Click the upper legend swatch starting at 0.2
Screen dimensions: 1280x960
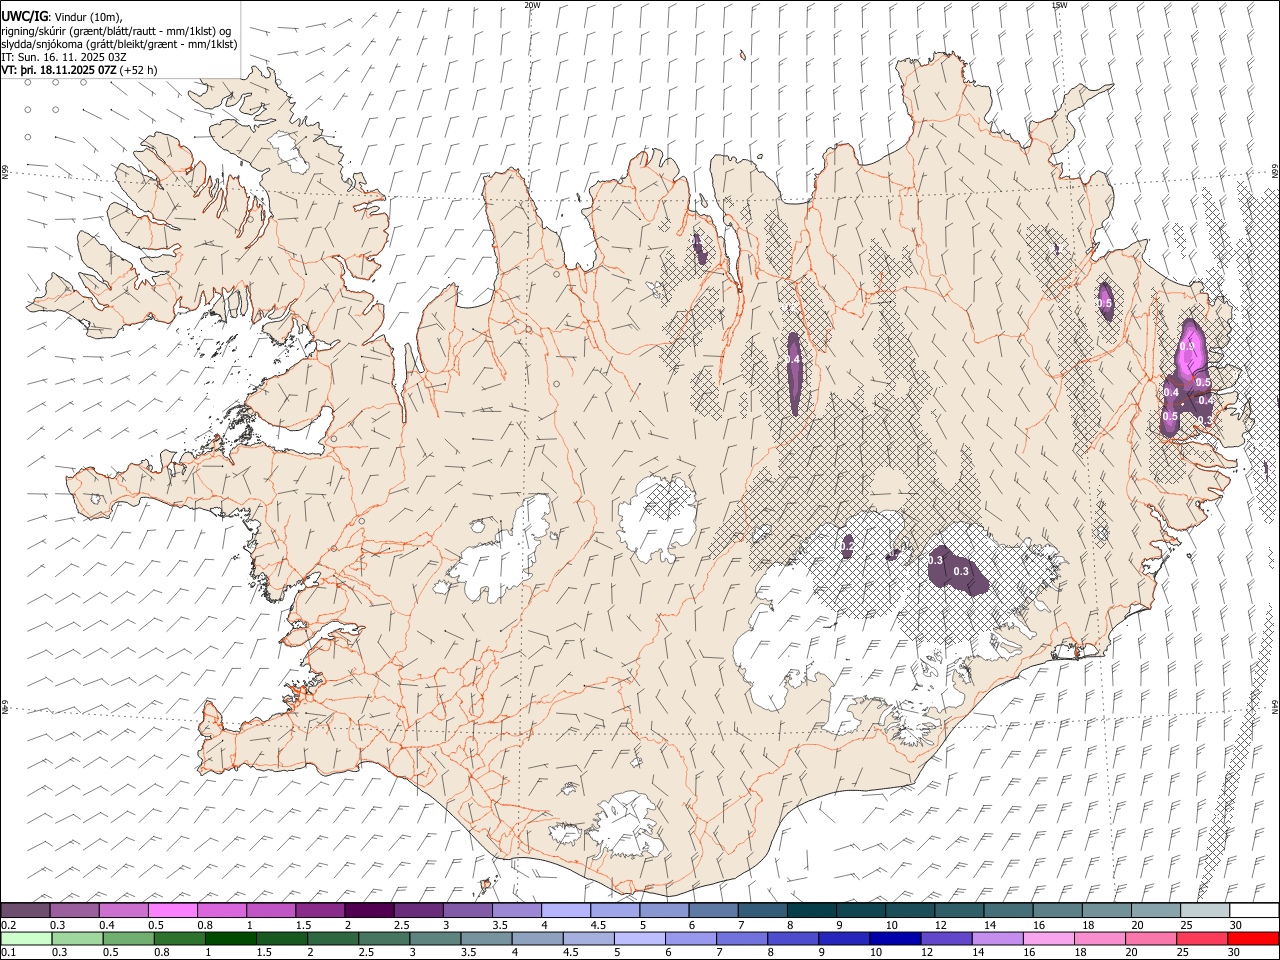(x=26, y=910)
